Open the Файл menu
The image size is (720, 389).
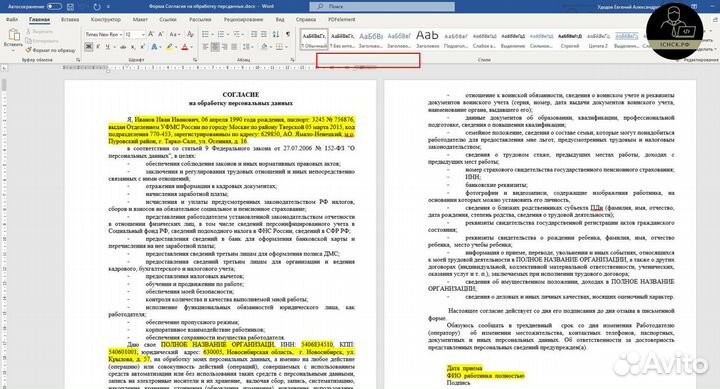[12, 20]
